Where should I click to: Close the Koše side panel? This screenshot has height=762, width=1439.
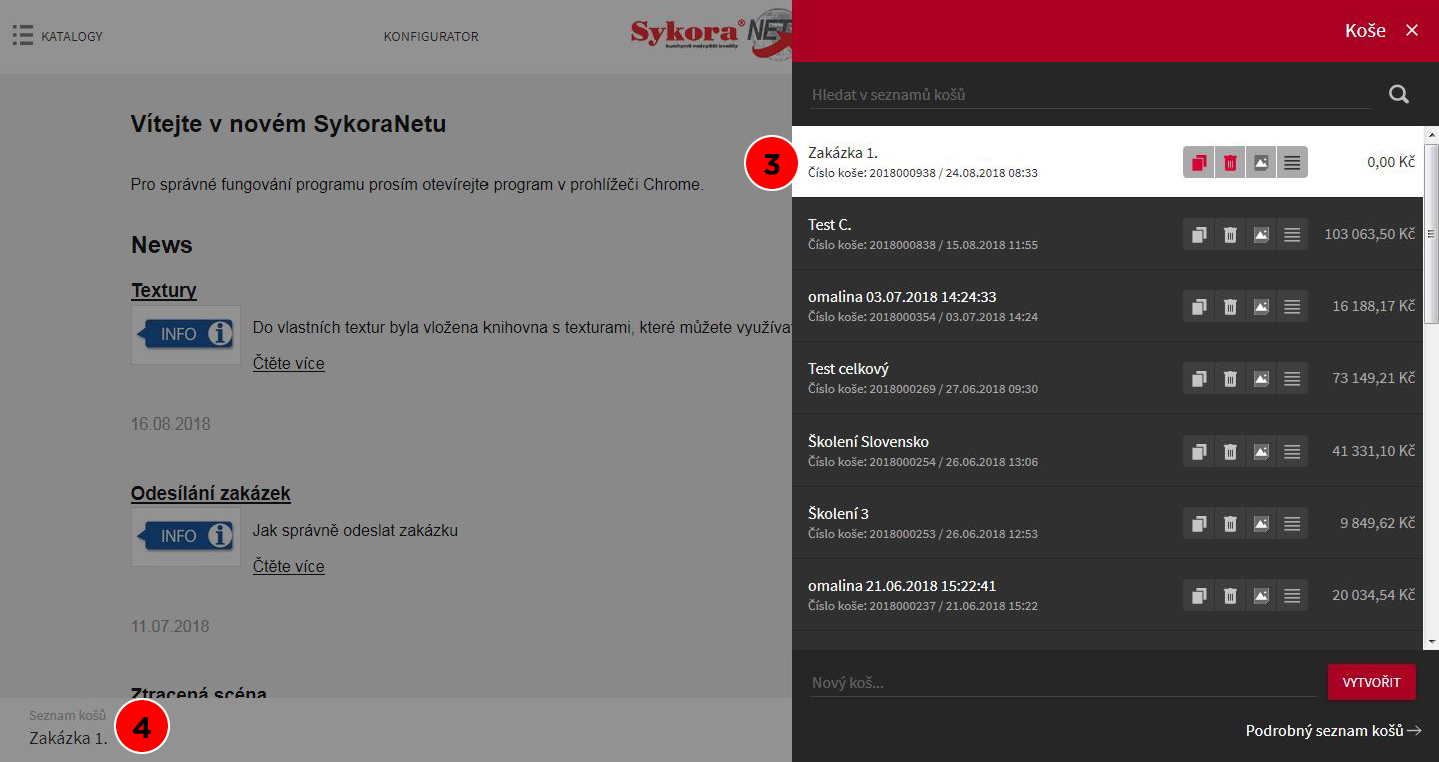tap(1412, 31)
